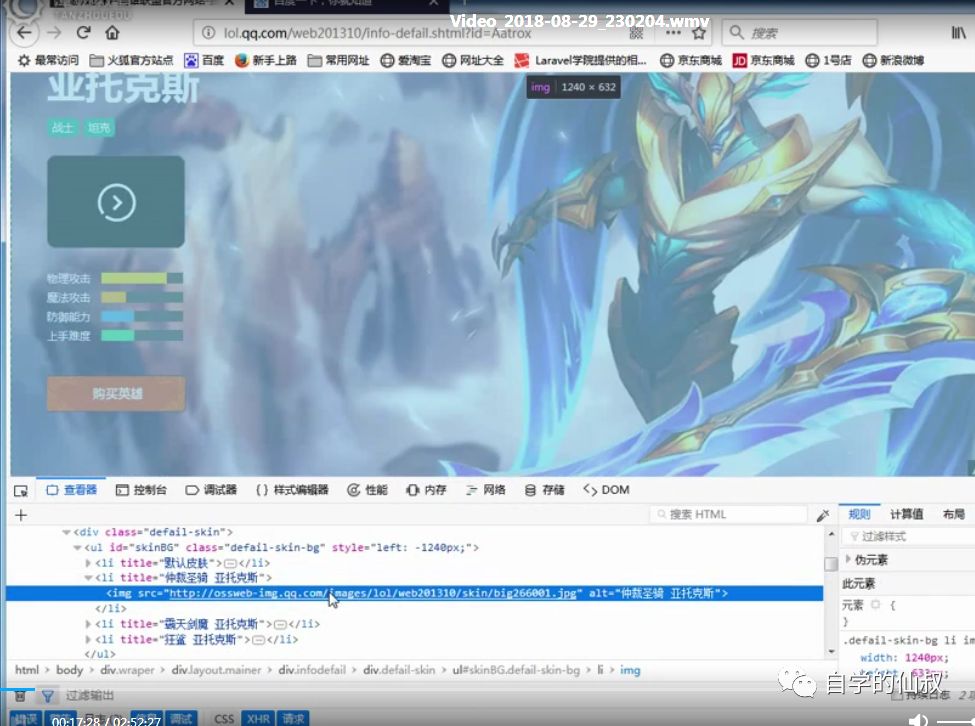
Task: Click the ellipsis badge in the 默认皮肤 row
Action: click(230, 563)
